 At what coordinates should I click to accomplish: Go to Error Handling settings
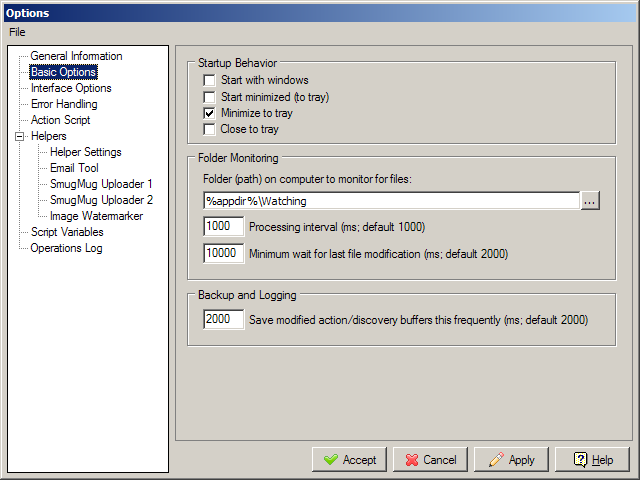(x=64, y=104)
